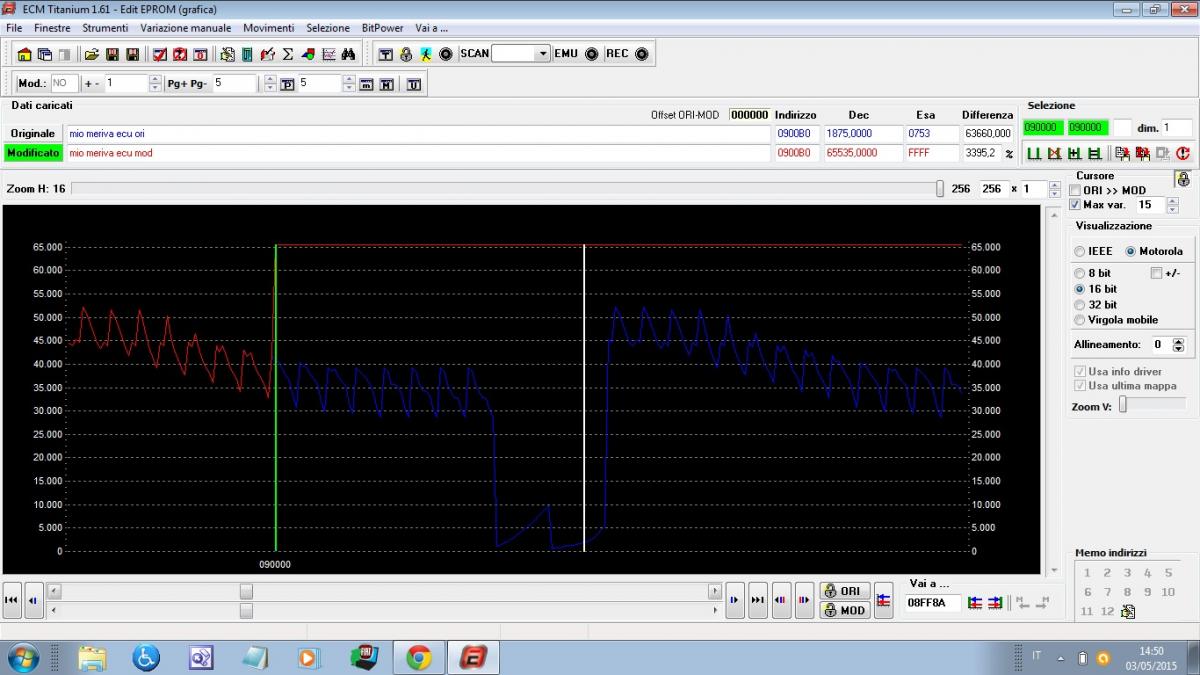
Task: Click the Mod.: label button
Action: click(31, 84)
